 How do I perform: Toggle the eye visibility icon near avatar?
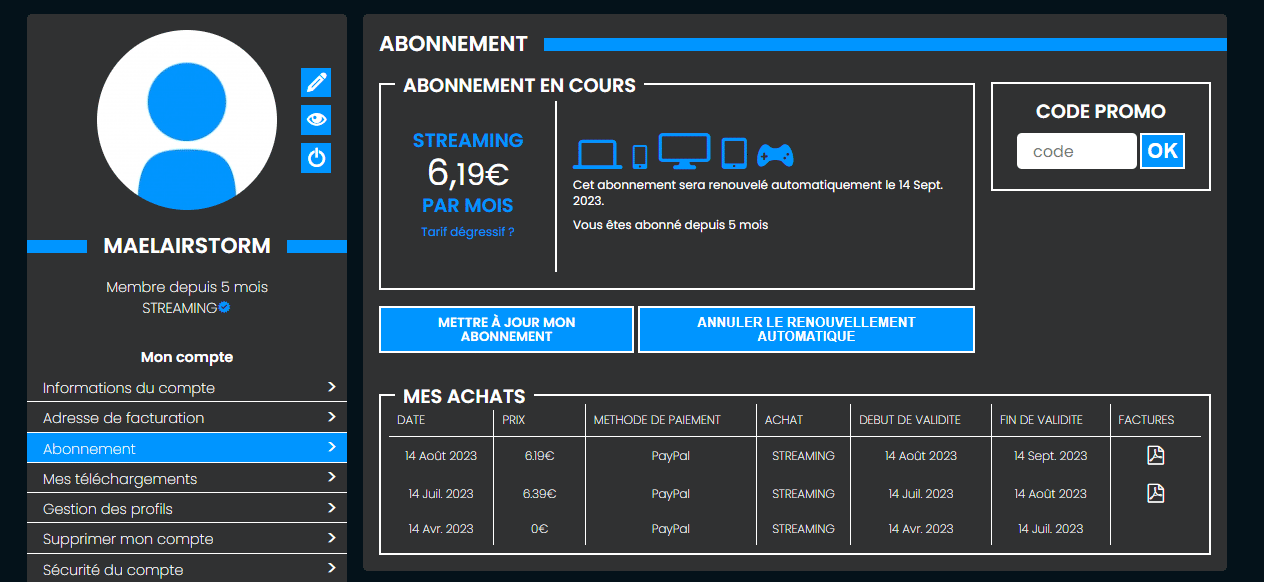click(x=316, y=120)
